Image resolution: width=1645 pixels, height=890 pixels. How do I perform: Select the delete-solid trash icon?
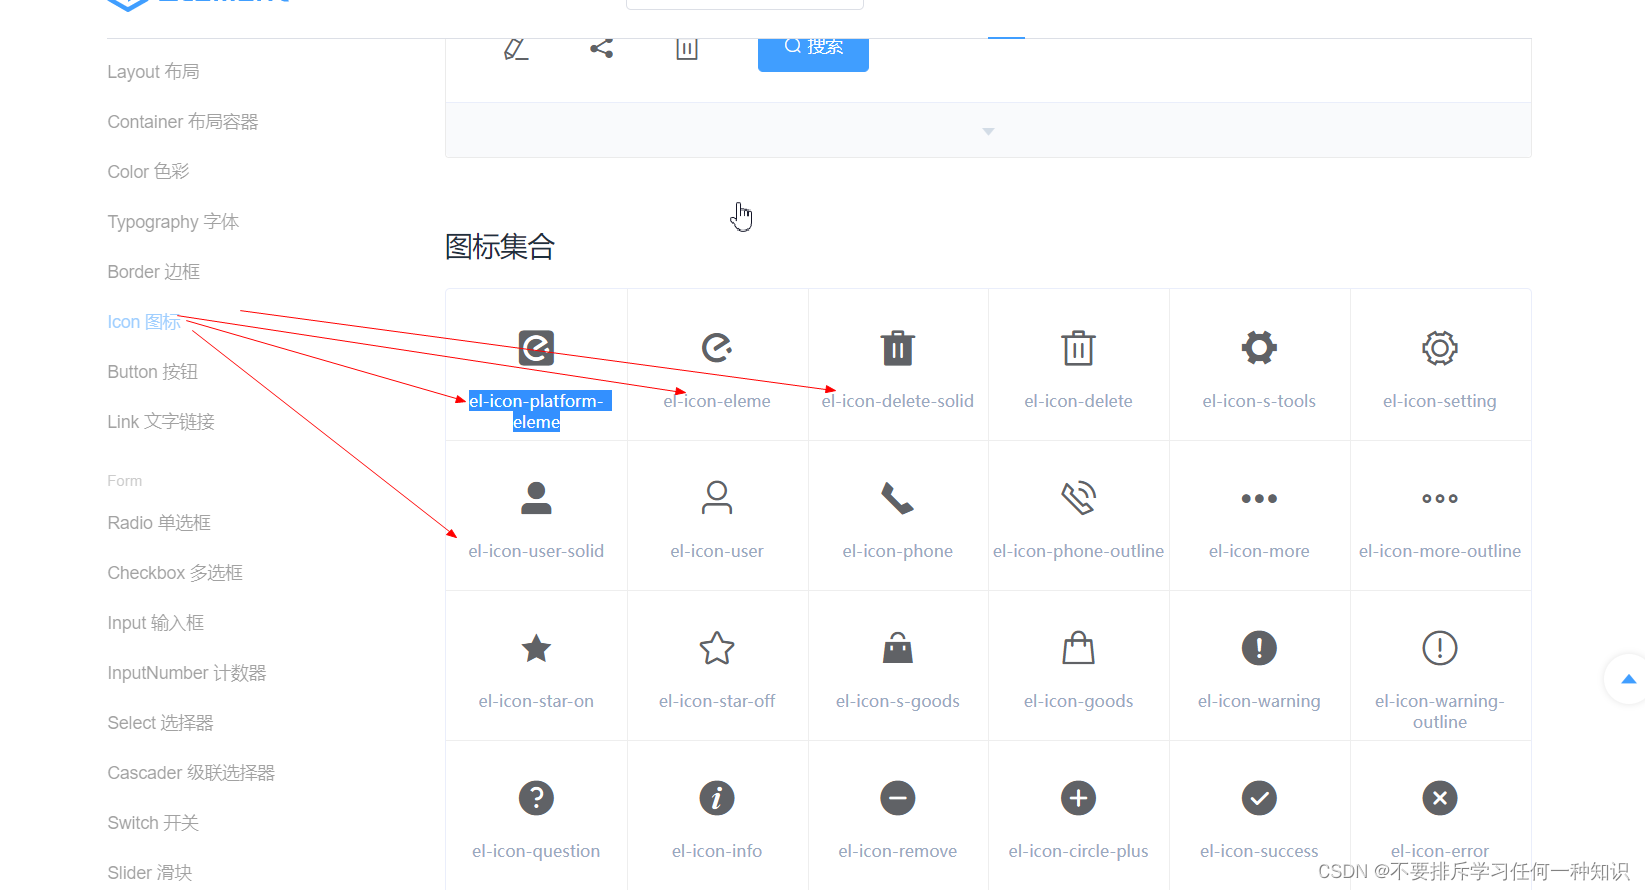pos(898,348)
